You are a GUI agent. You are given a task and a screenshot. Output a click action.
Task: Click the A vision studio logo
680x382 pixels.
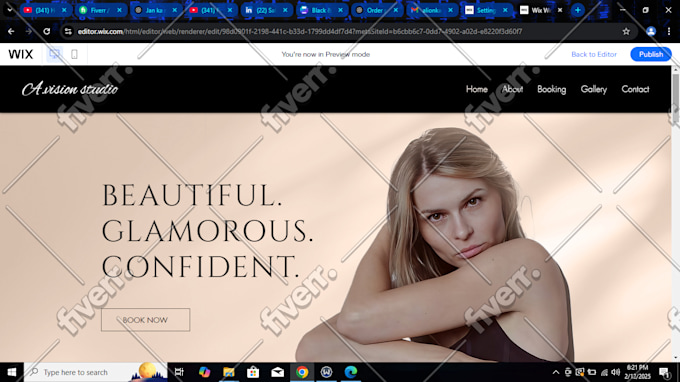point(70,89)
